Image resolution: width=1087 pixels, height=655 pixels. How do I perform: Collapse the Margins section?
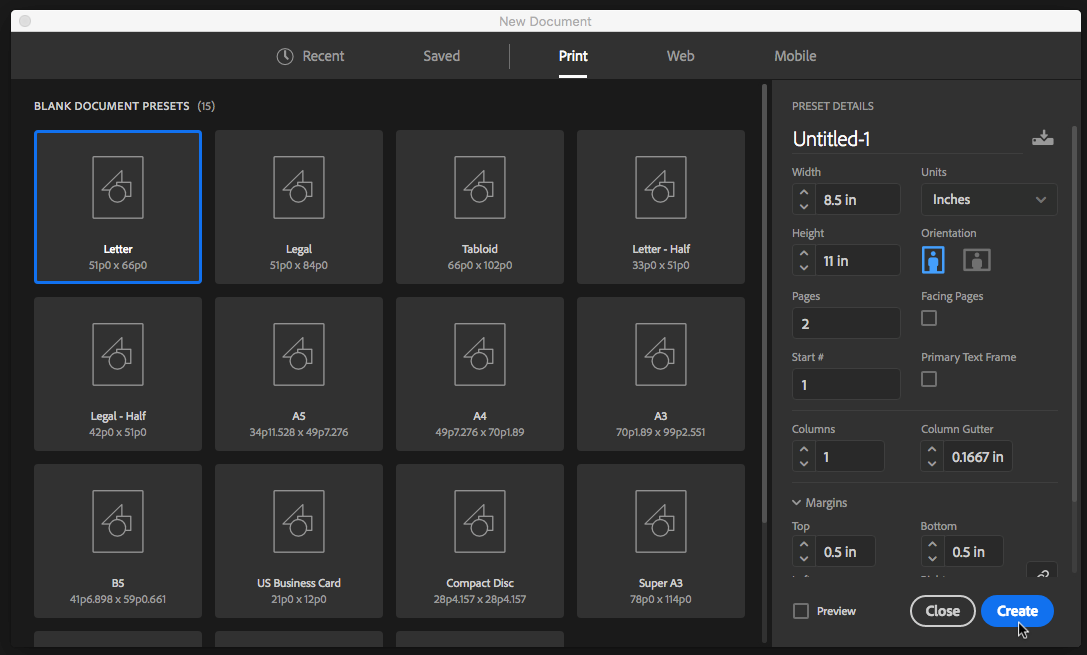pos(797,503)
